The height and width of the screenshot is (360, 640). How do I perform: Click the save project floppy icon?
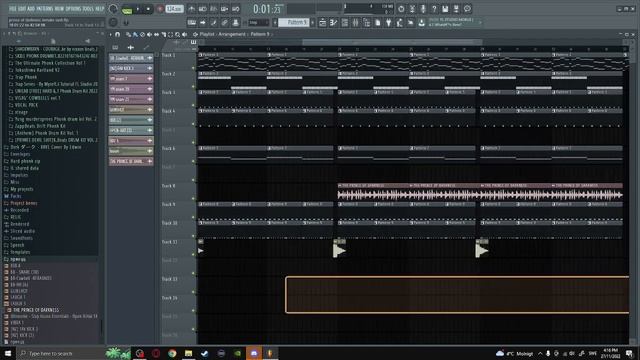[x=445, y=9]
